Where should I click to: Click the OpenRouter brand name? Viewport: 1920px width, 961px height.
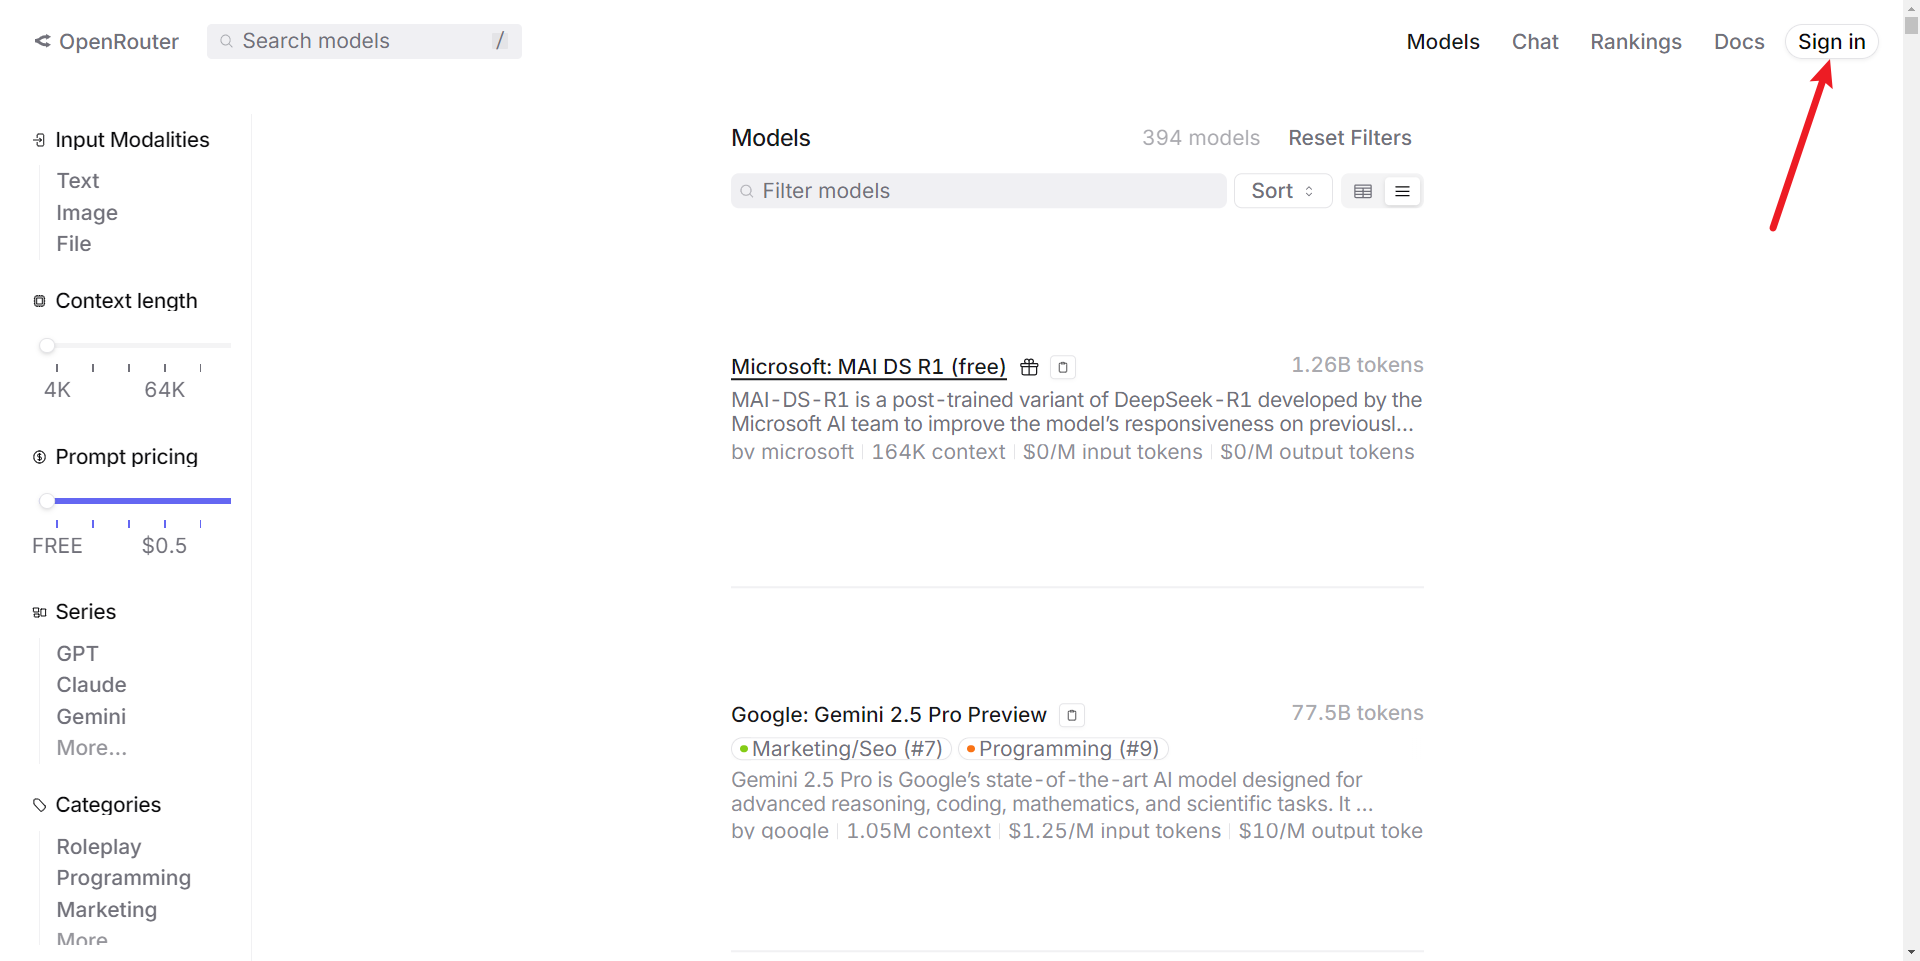pyautogui.click(x=119, y=42)
